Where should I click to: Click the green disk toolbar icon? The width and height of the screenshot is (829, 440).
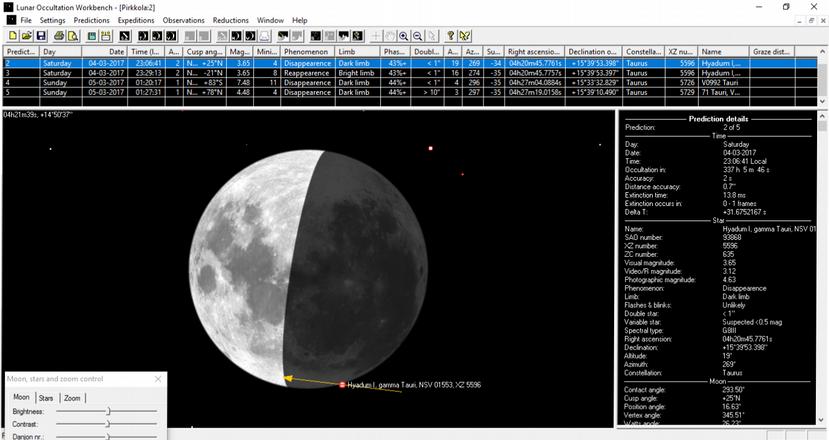point(92,36)
